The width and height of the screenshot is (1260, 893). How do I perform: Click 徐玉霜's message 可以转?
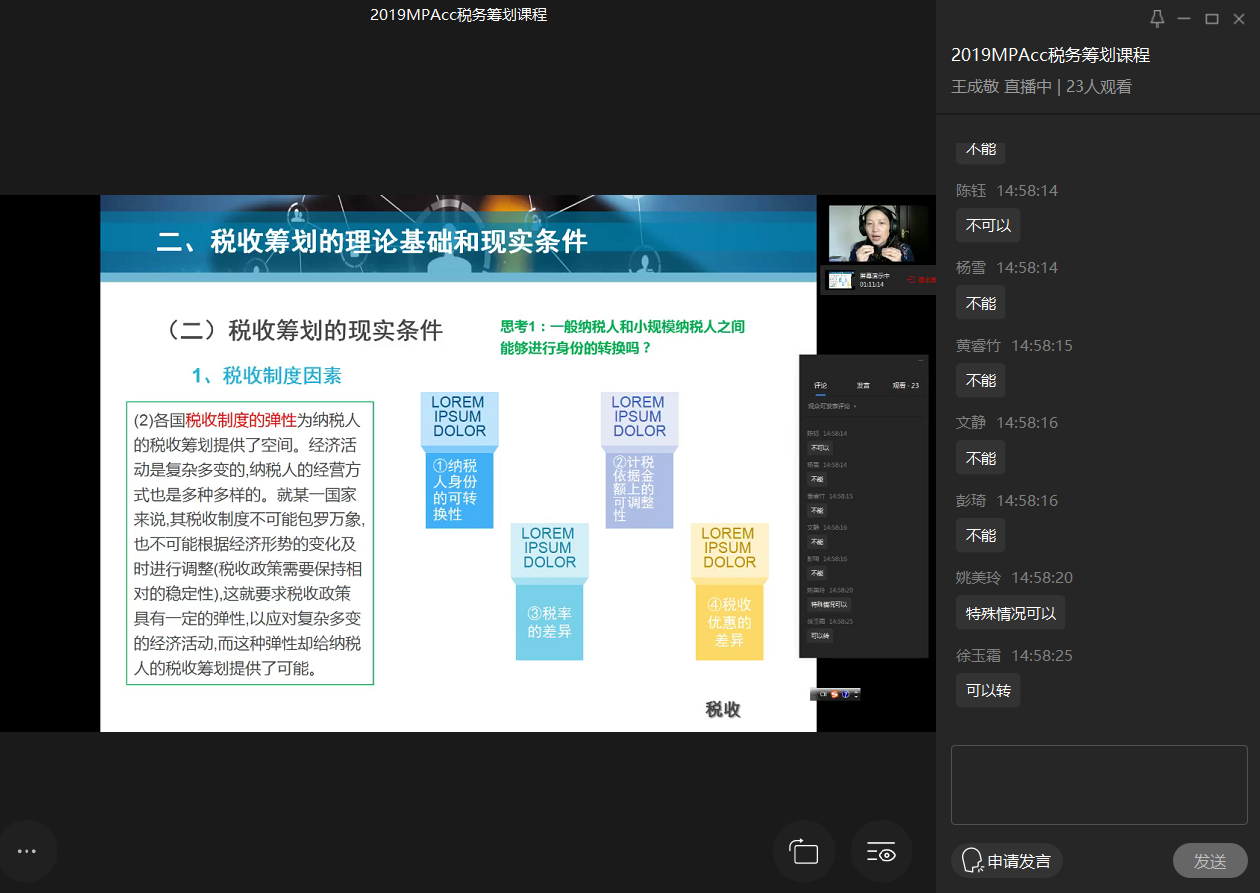[x=987, y=690]
